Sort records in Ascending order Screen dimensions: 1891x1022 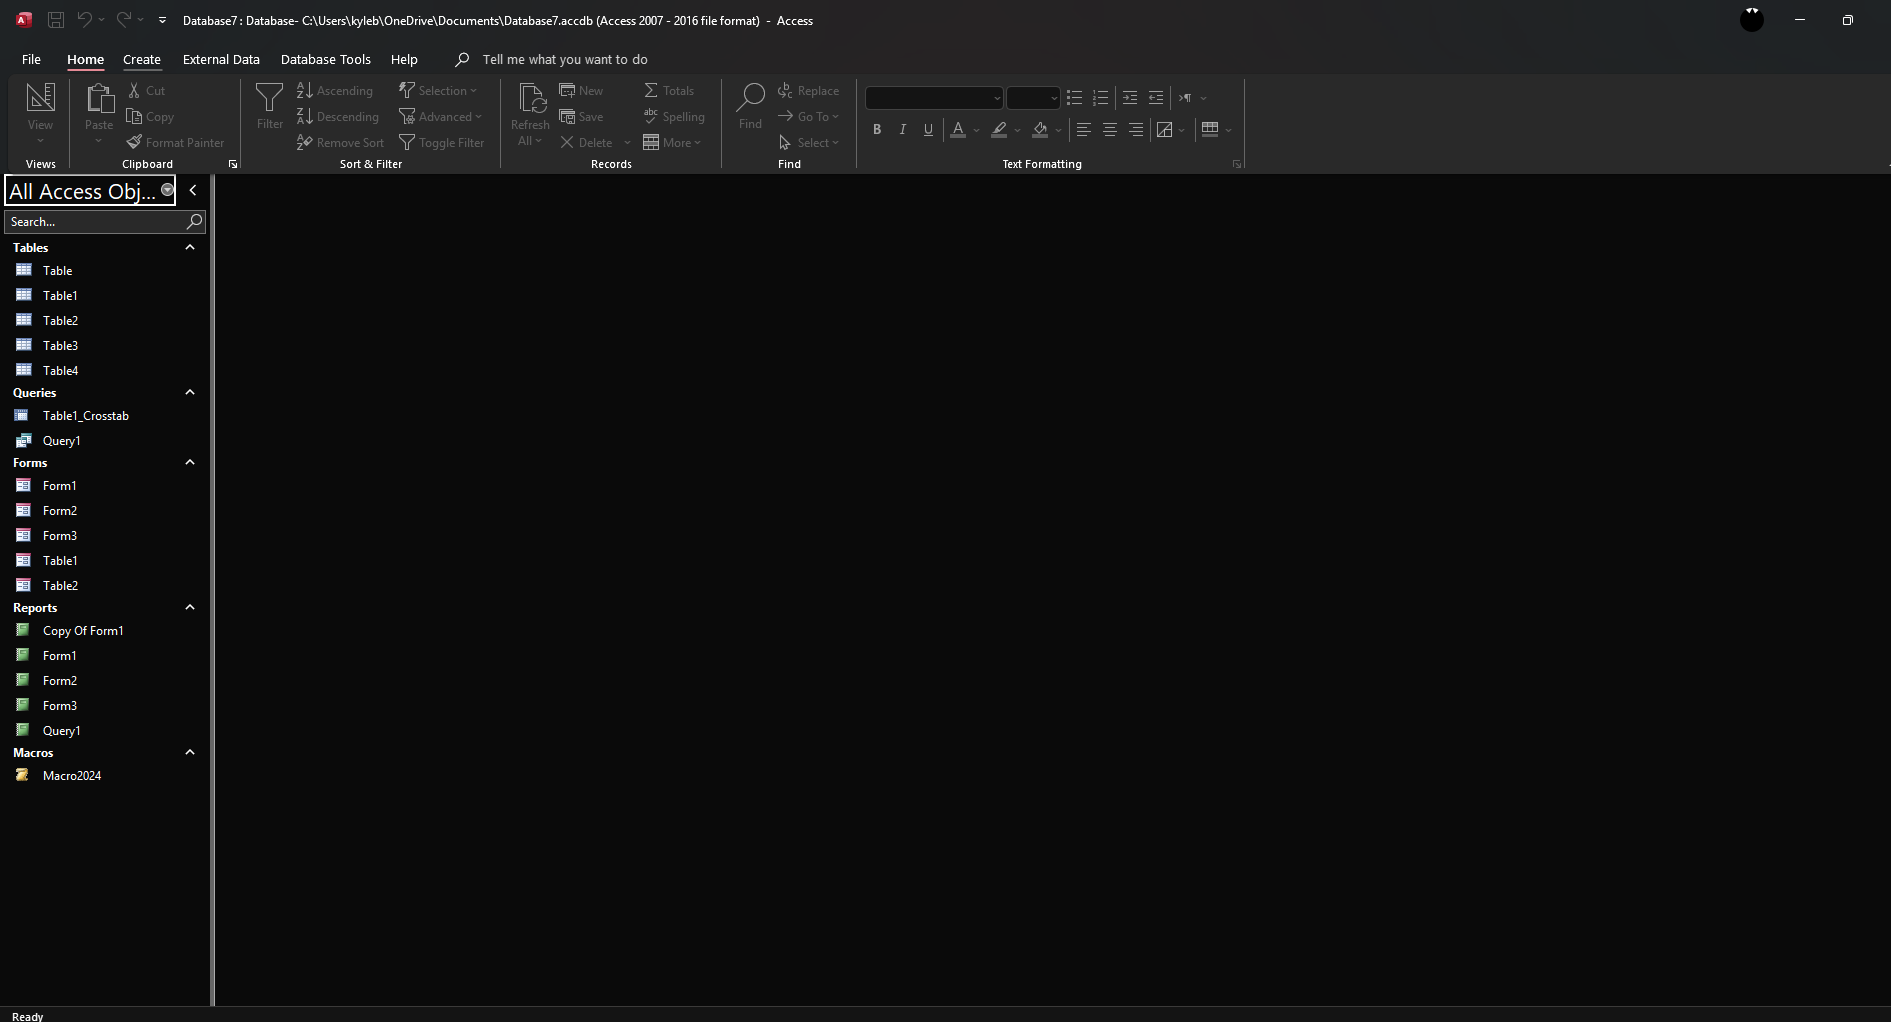335,91
